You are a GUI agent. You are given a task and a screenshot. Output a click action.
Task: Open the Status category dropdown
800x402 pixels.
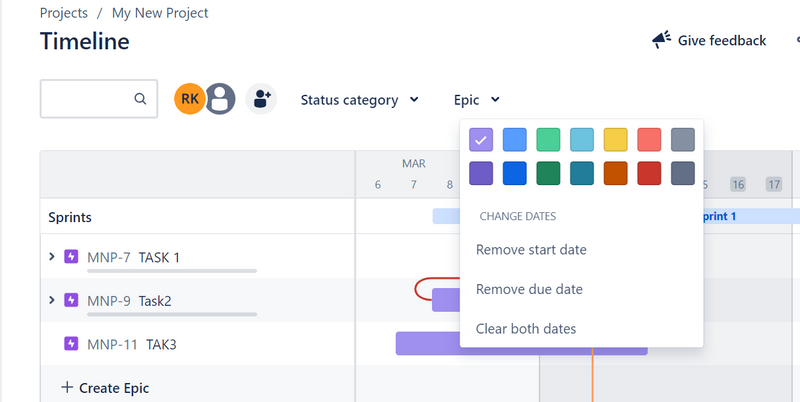coord(359,100)
